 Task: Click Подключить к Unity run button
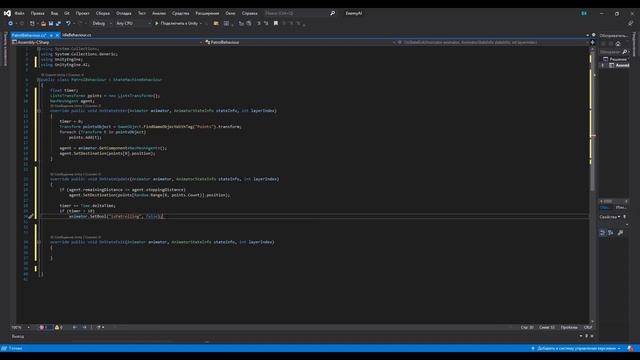(x=176, y=24)
